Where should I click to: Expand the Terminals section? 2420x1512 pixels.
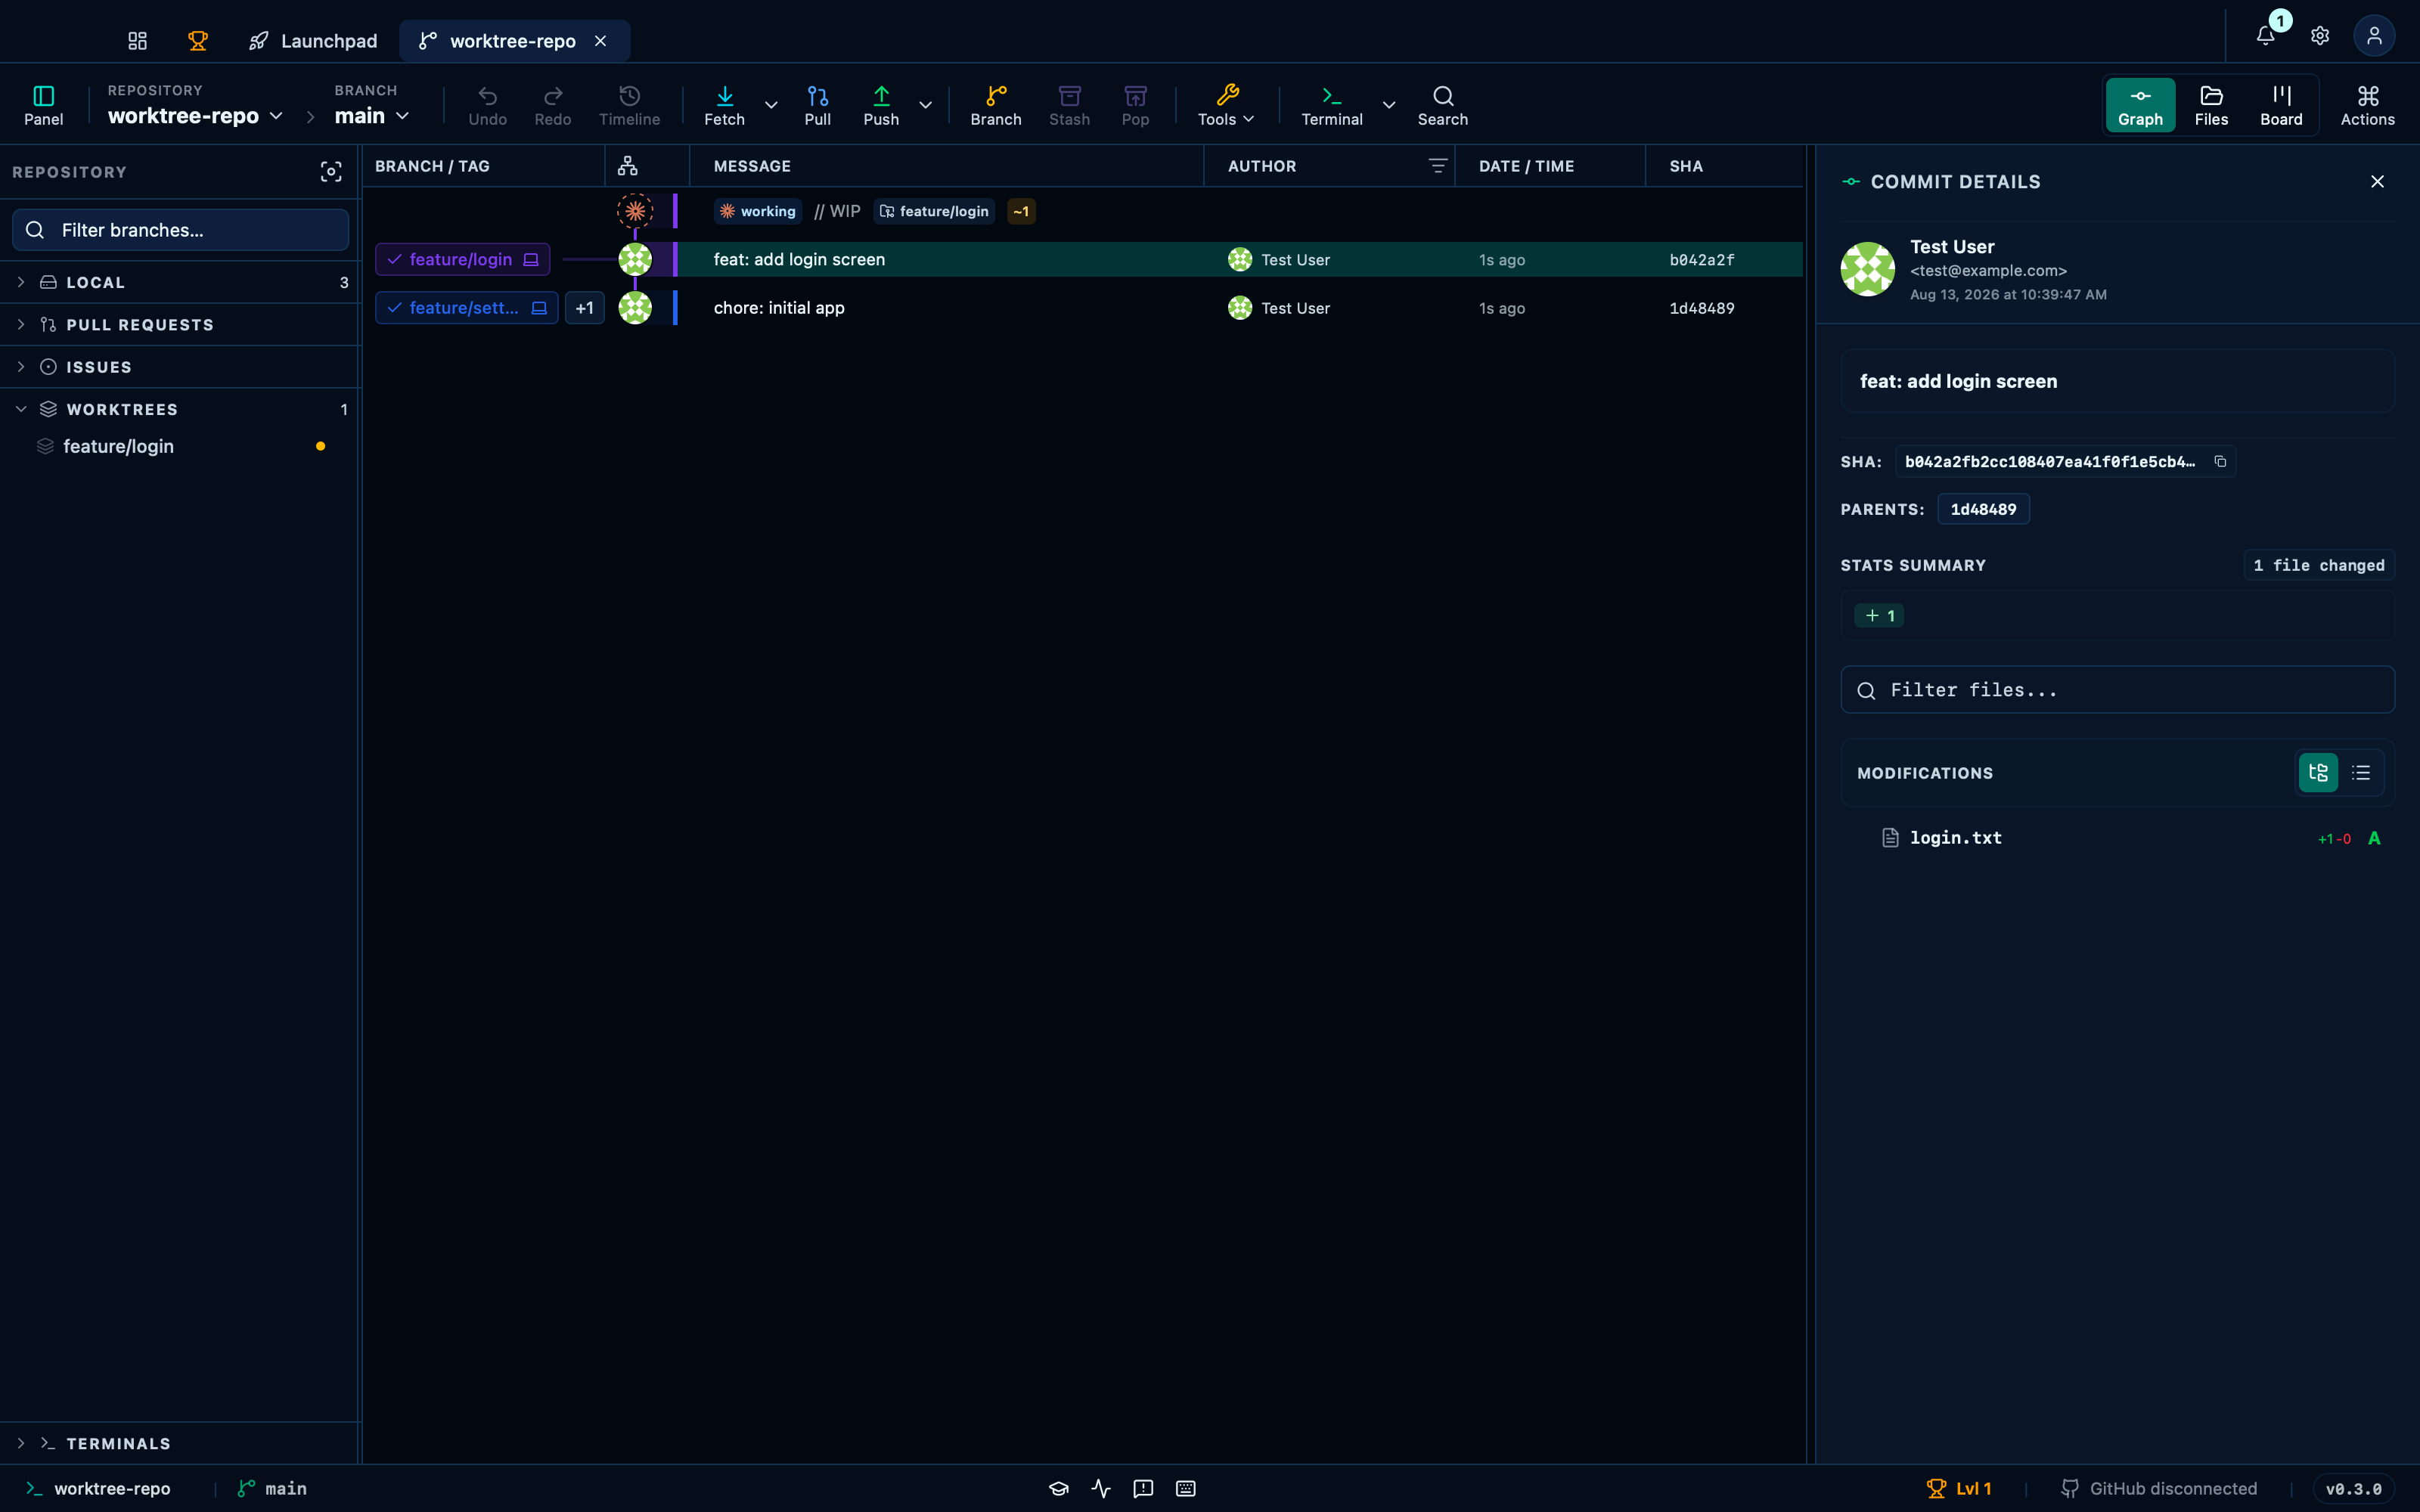[x=180, y=1443]
